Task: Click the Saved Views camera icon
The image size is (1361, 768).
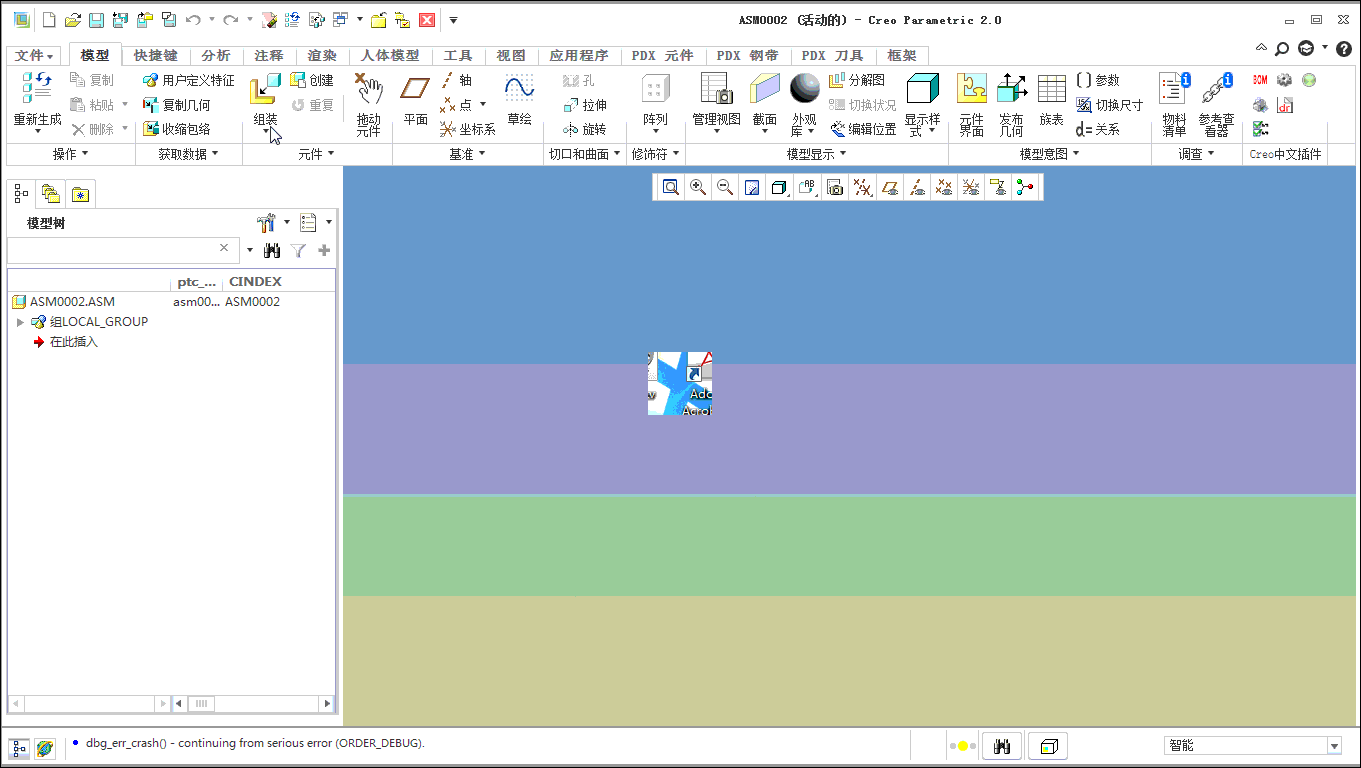Action: 835,187
